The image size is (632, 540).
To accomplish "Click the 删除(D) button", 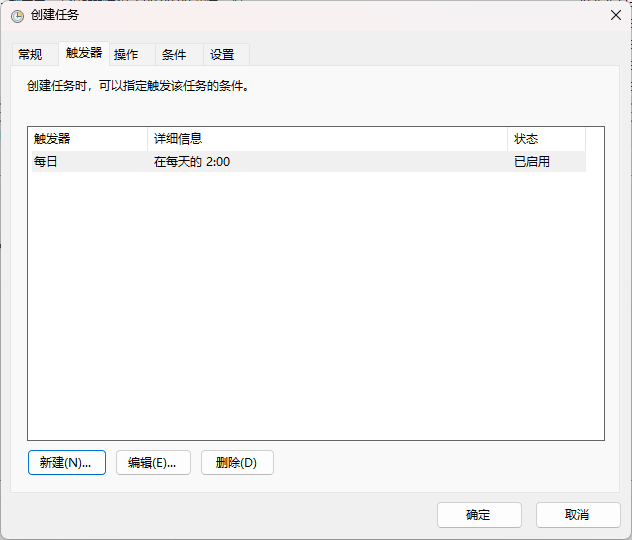I will coord(237,463).
